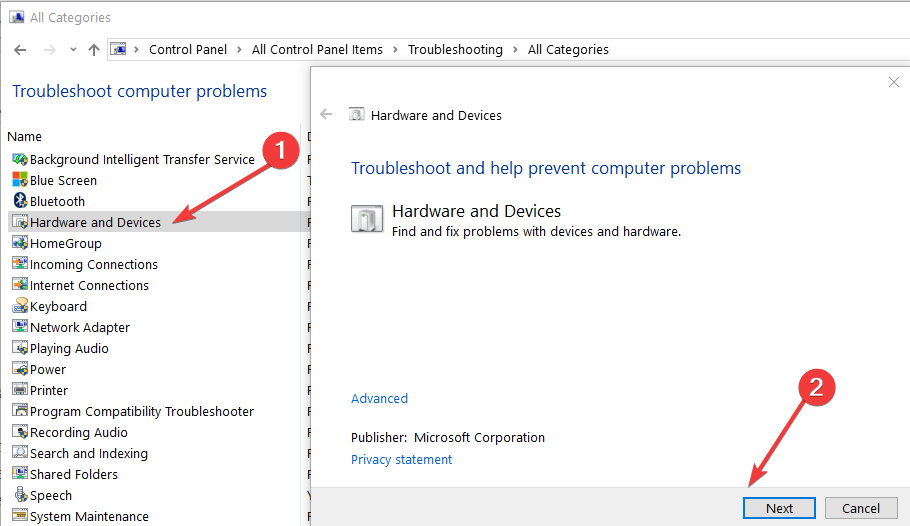Go back using the Explorer back arrow
Viewport: 910px width, 526px height.
tap(20, 50)
